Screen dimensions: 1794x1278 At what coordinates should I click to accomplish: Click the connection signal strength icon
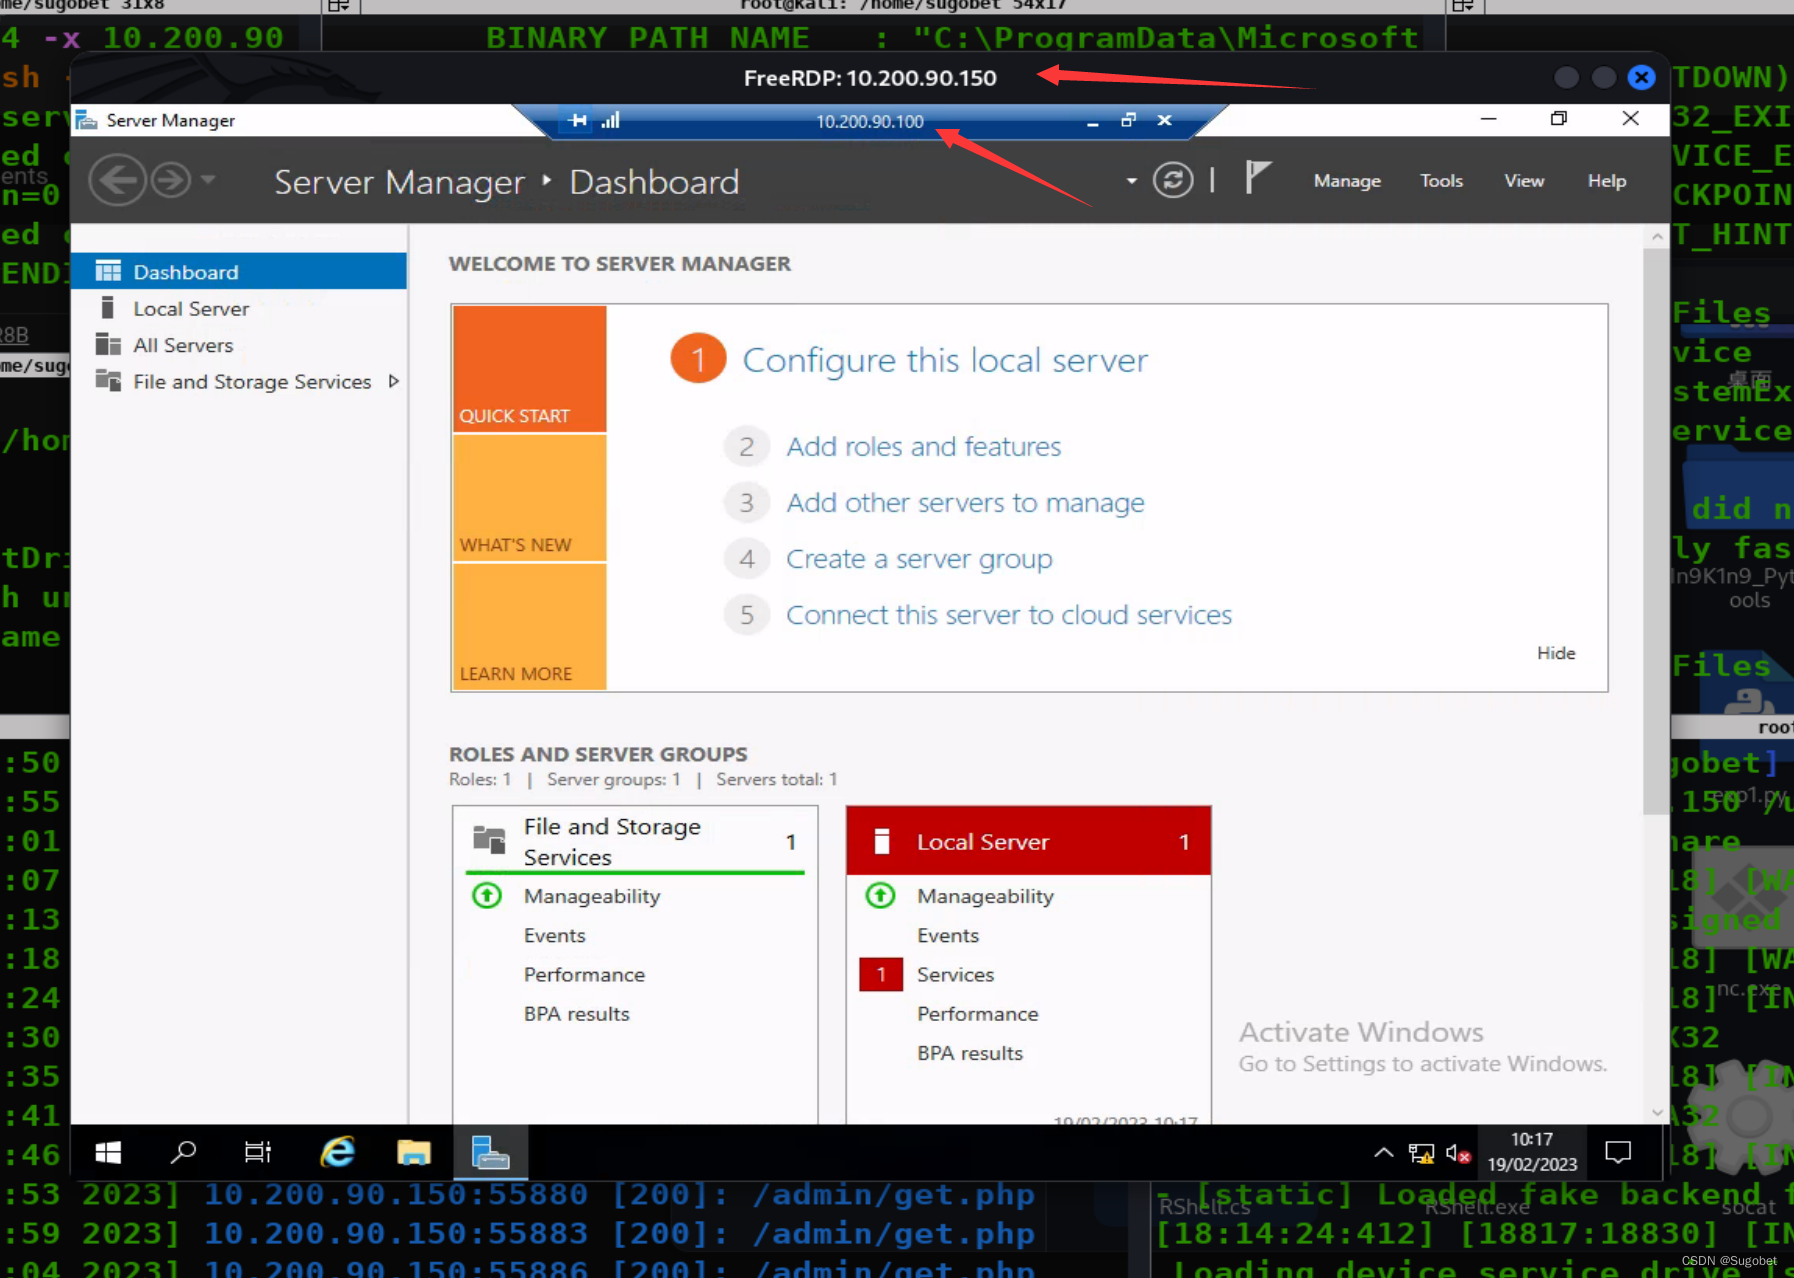point(611,120)
